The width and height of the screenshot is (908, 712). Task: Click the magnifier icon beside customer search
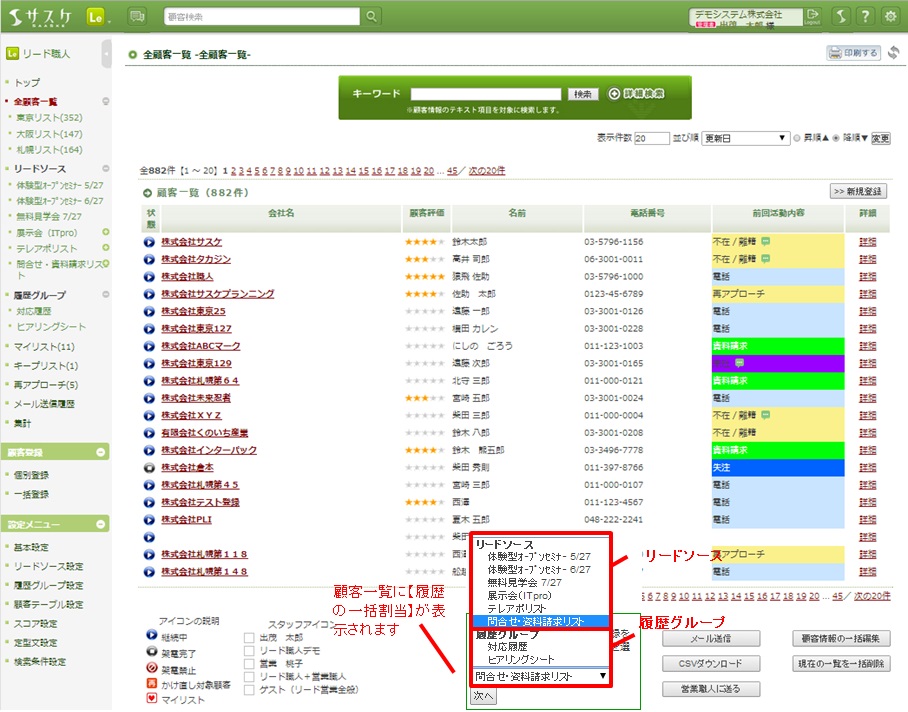pos(372,17)
